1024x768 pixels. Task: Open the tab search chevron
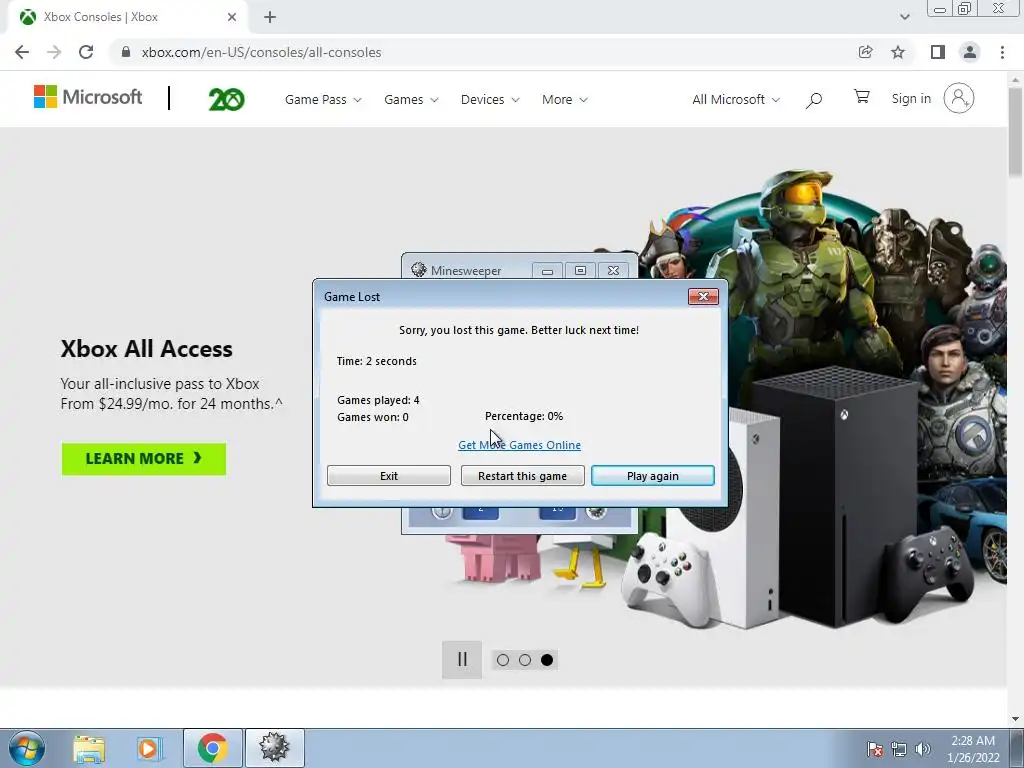click(x=904, y=17)
